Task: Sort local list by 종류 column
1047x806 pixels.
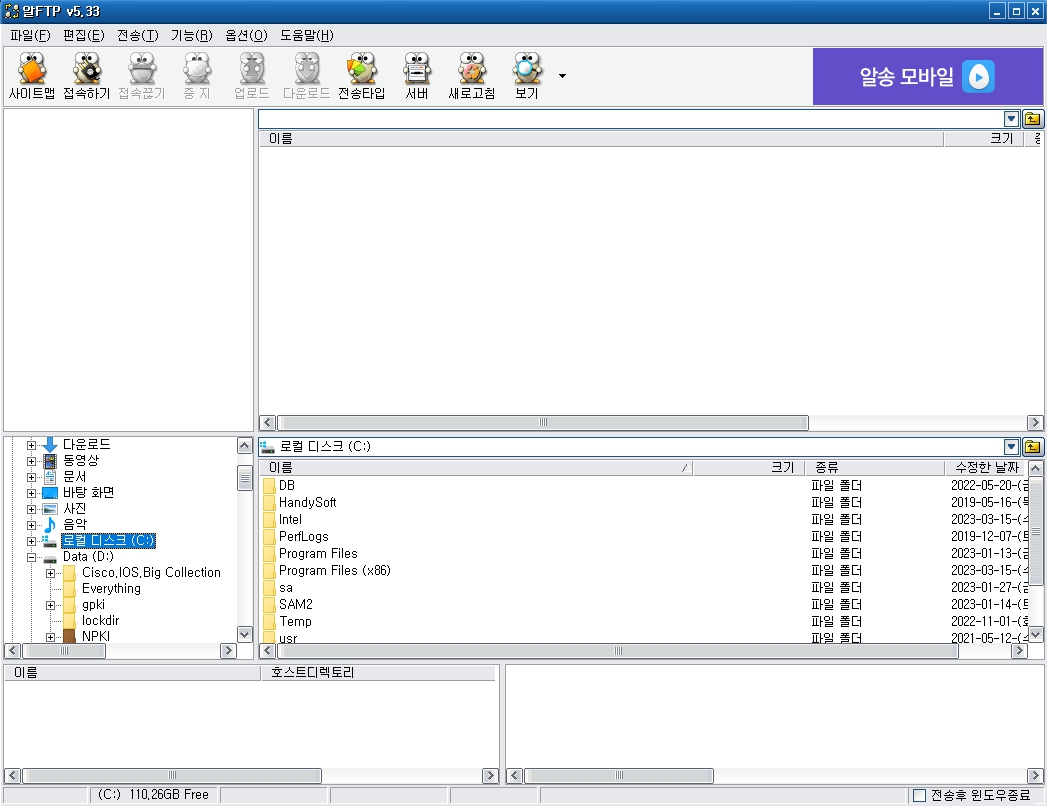Action: click(875, 467)
